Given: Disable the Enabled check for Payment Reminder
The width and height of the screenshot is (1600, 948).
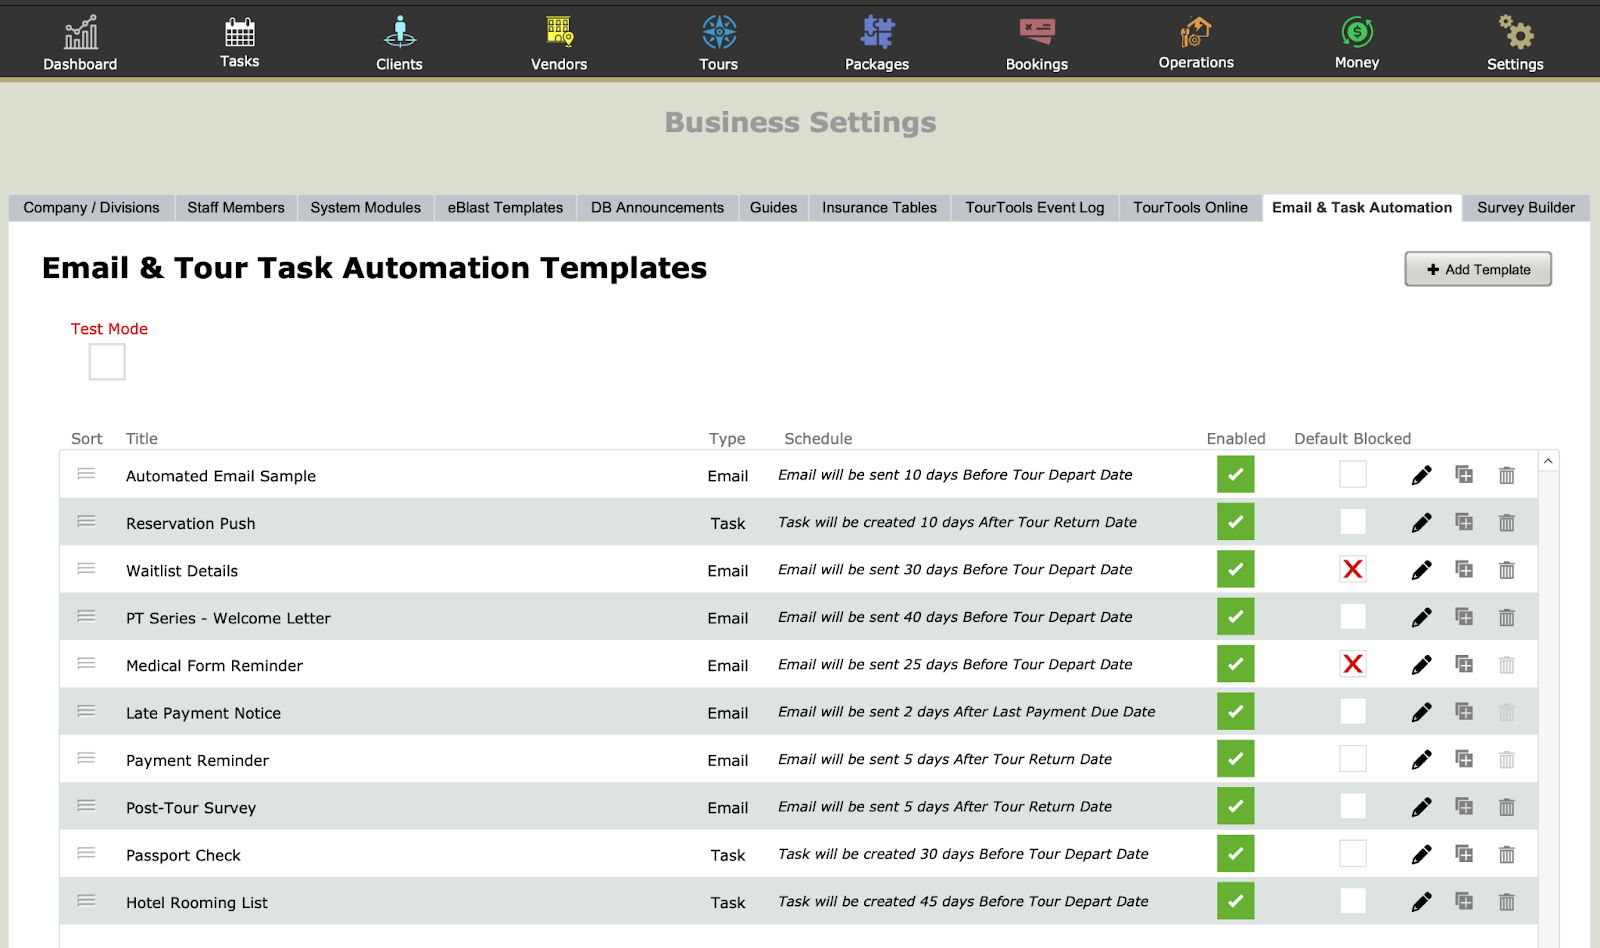Looking at the screenshot, I should click(x=1236, y=759).
